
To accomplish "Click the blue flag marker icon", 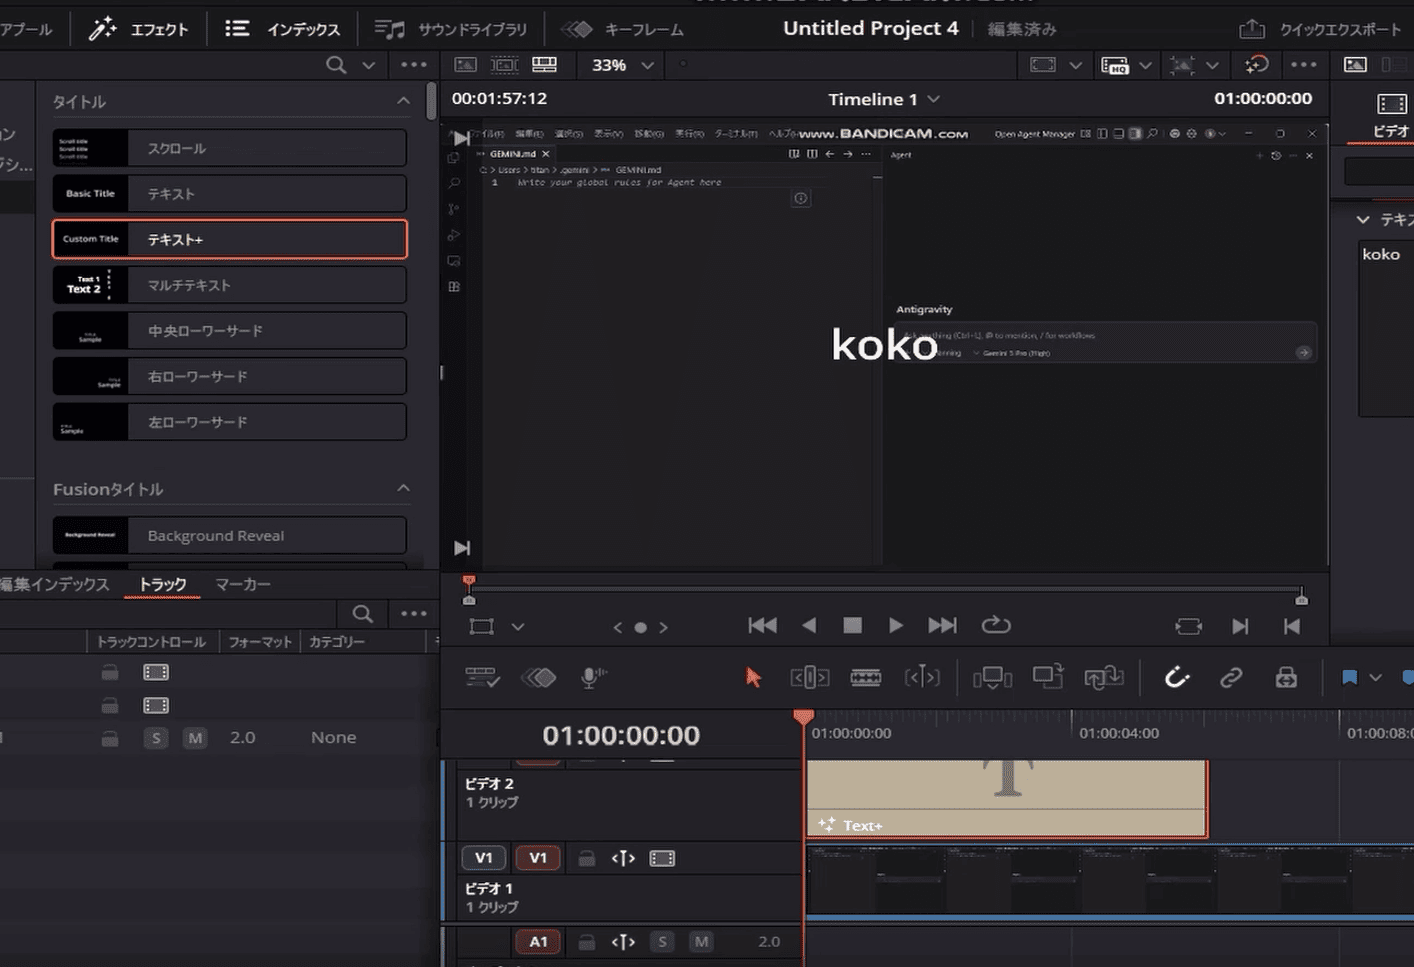I will pyautogui.click(x=1349, y=678).
